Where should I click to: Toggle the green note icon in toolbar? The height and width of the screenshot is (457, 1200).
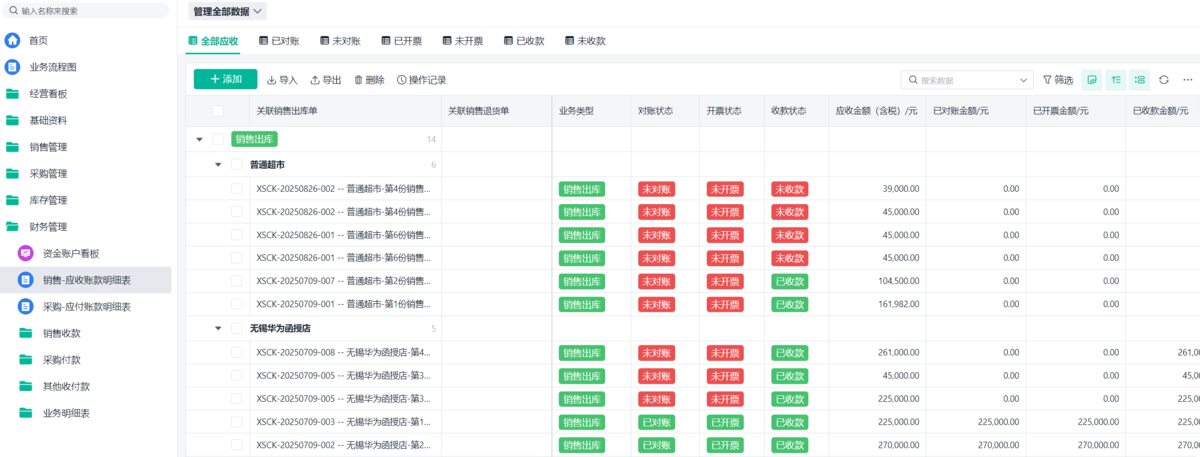click(x=1093, y=80)
